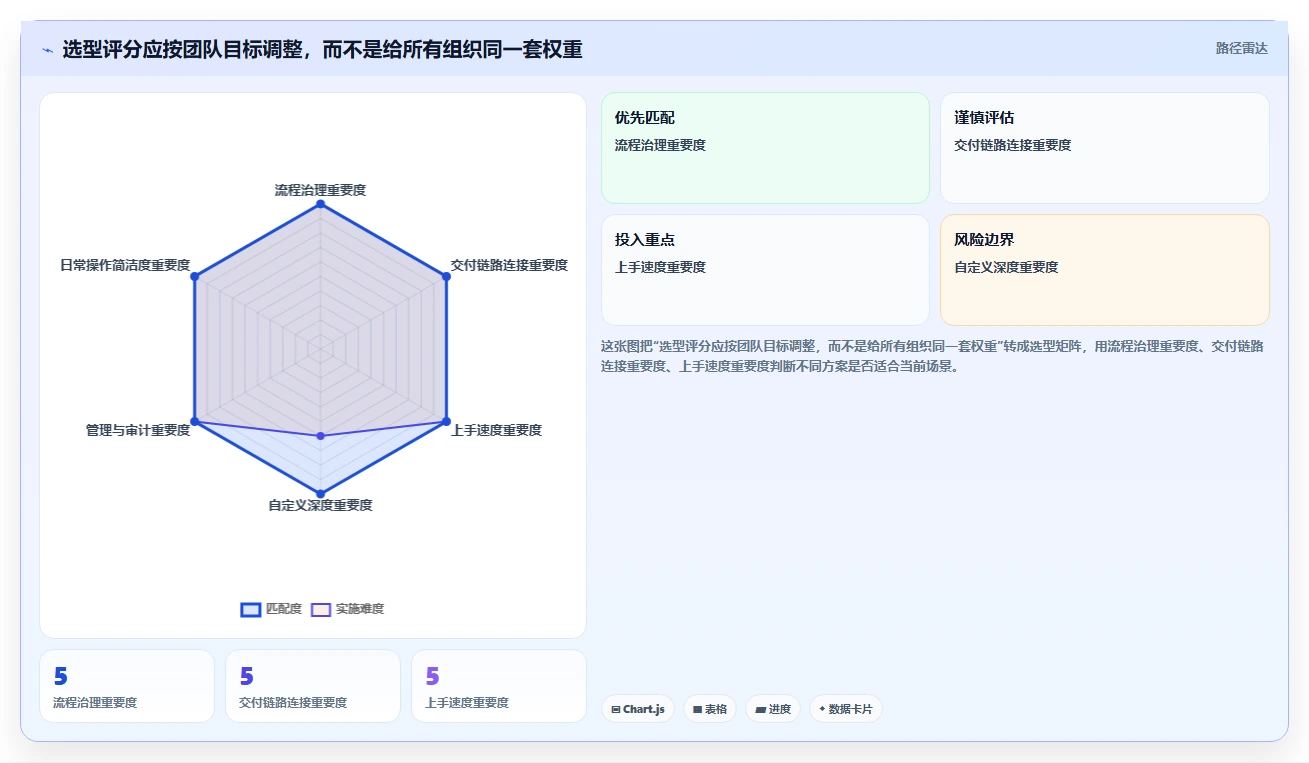1309x763 pixels.
Task: Click the 交付链路连接重要度 radar axis label
Action: (509, 265)
